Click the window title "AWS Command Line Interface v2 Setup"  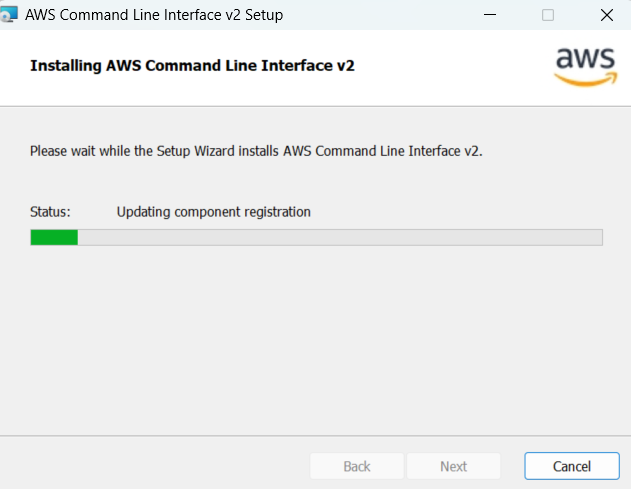[154, 15]
